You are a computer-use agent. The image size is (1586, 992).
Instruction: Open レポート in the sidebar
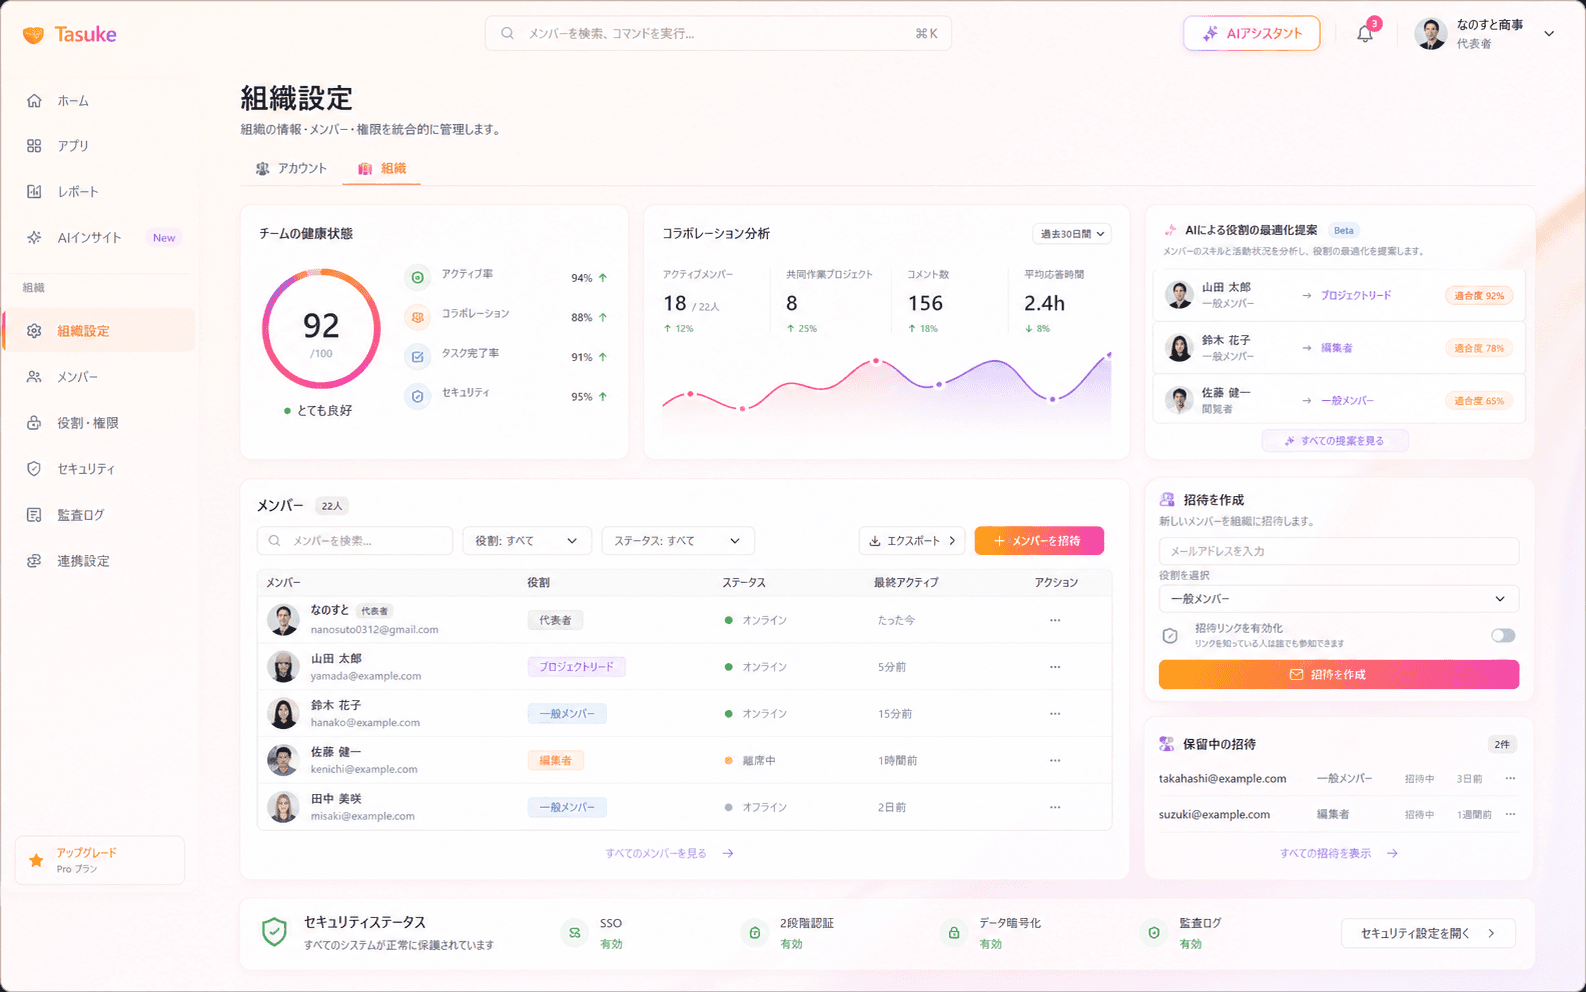[x=100, y=192]
